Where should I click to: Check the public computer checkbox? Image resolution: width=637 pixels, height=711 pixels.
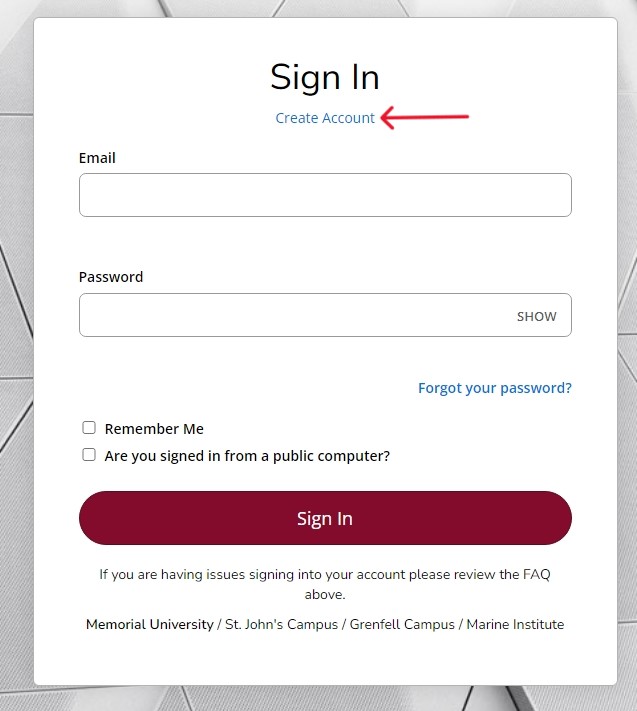click(89, 455)
